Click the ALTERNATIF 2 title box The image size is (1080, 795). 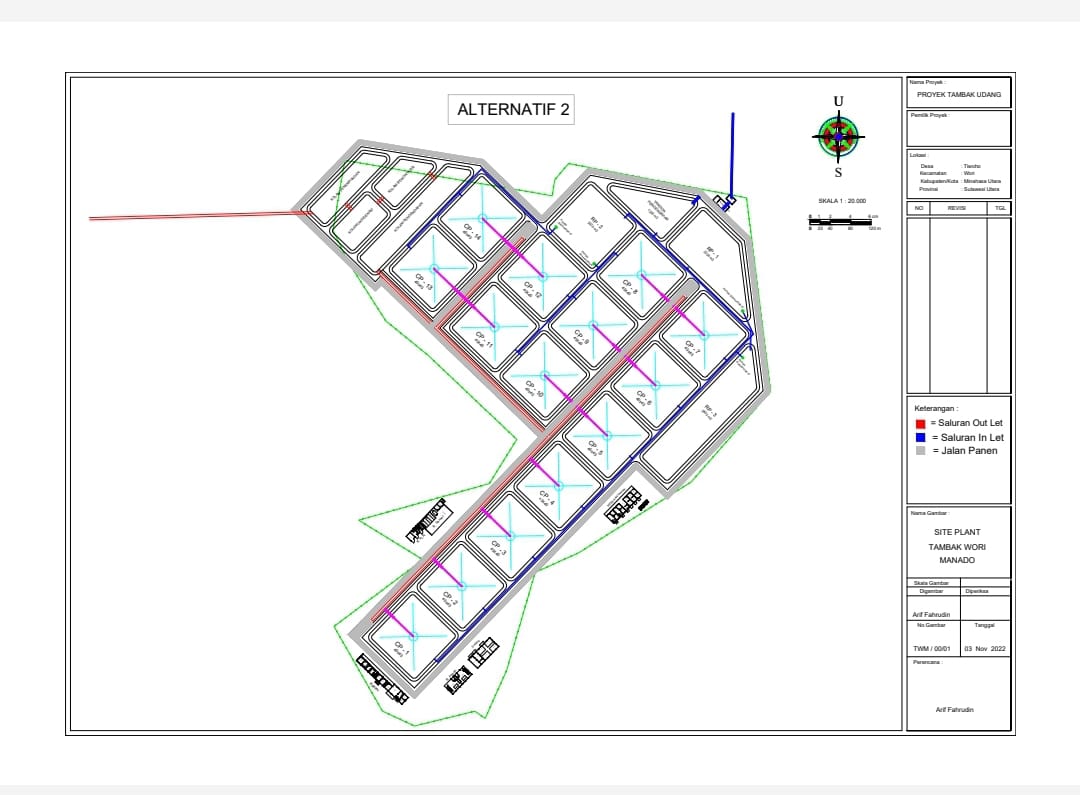click(513, 110)
